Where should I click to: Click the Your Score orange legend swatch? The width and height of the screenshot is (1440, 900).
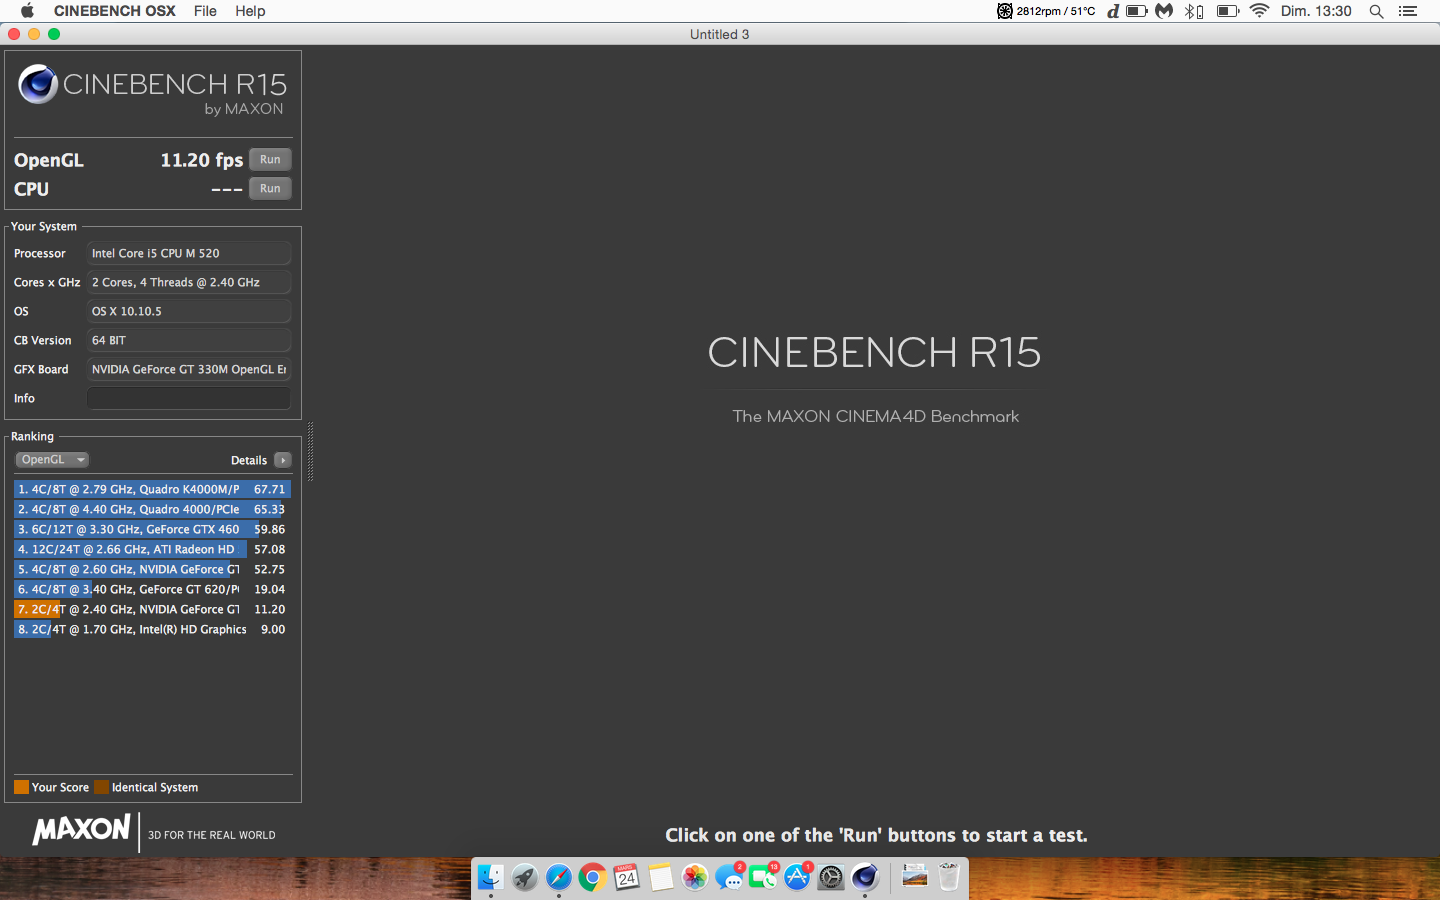click(x=21, y=787)
